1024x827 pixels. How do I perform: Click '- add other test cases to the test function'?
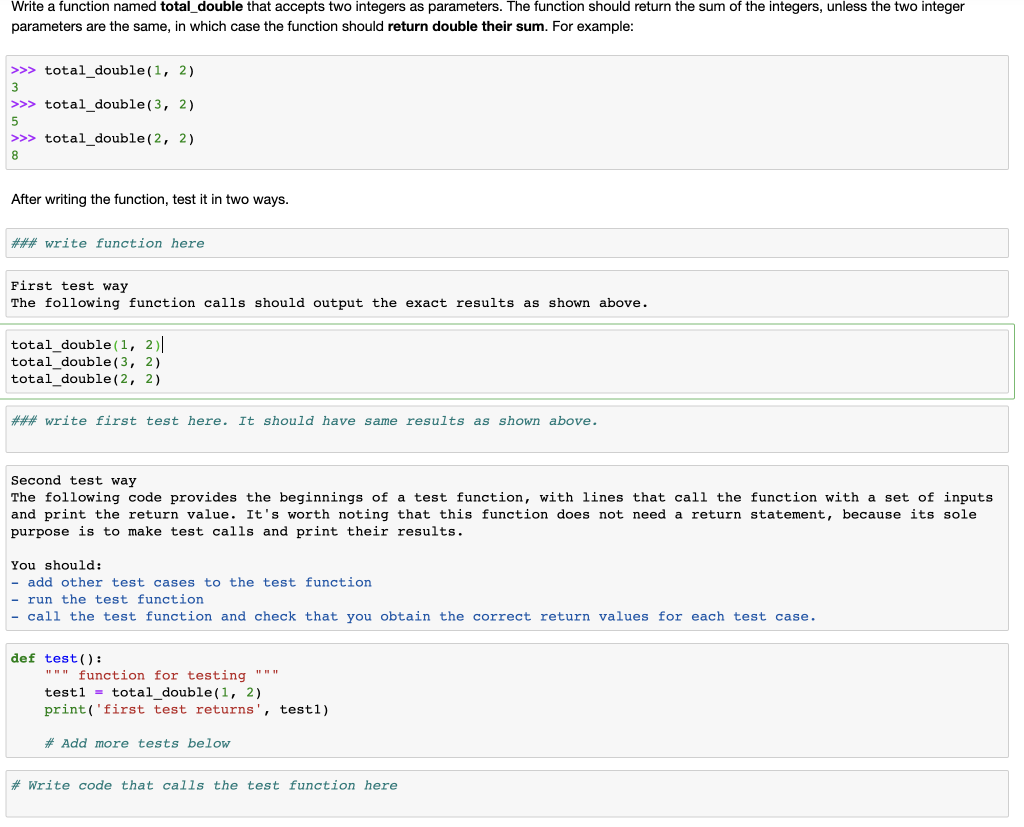191,583
